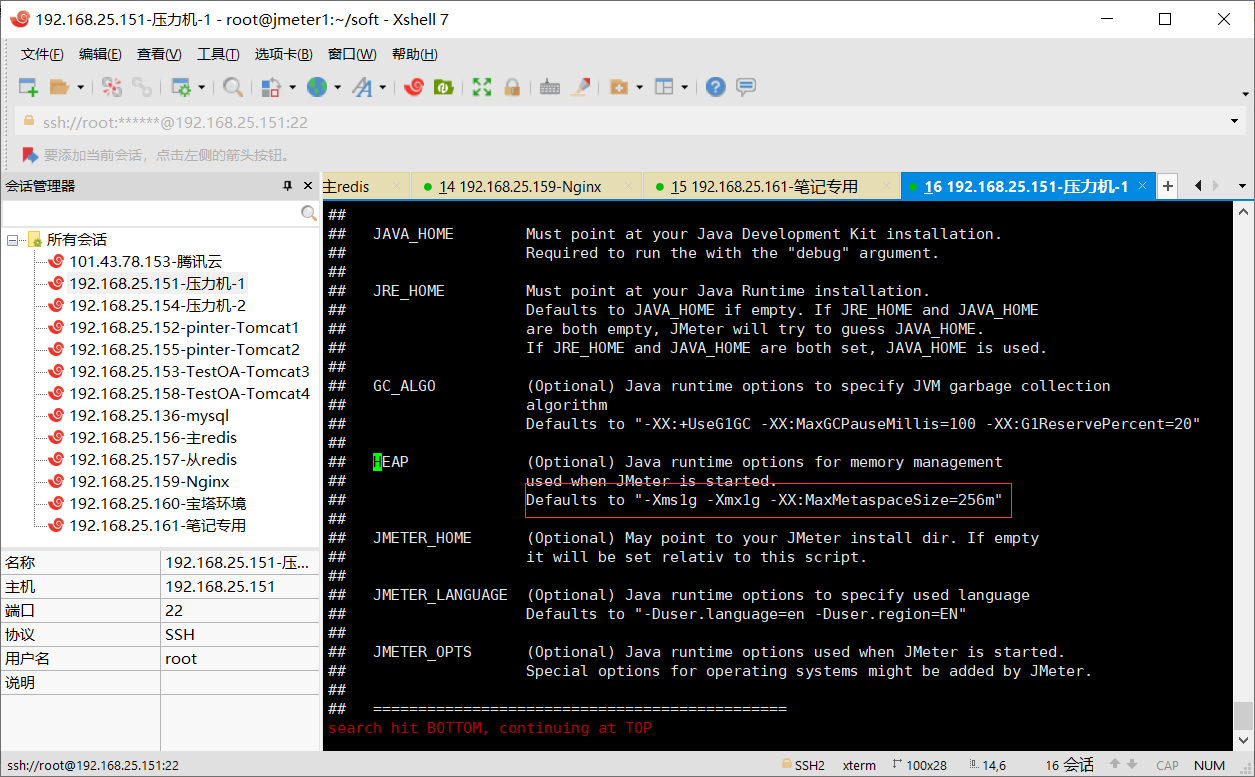
Task: Click the New session toolbar icon
Action: coord(28,87)
